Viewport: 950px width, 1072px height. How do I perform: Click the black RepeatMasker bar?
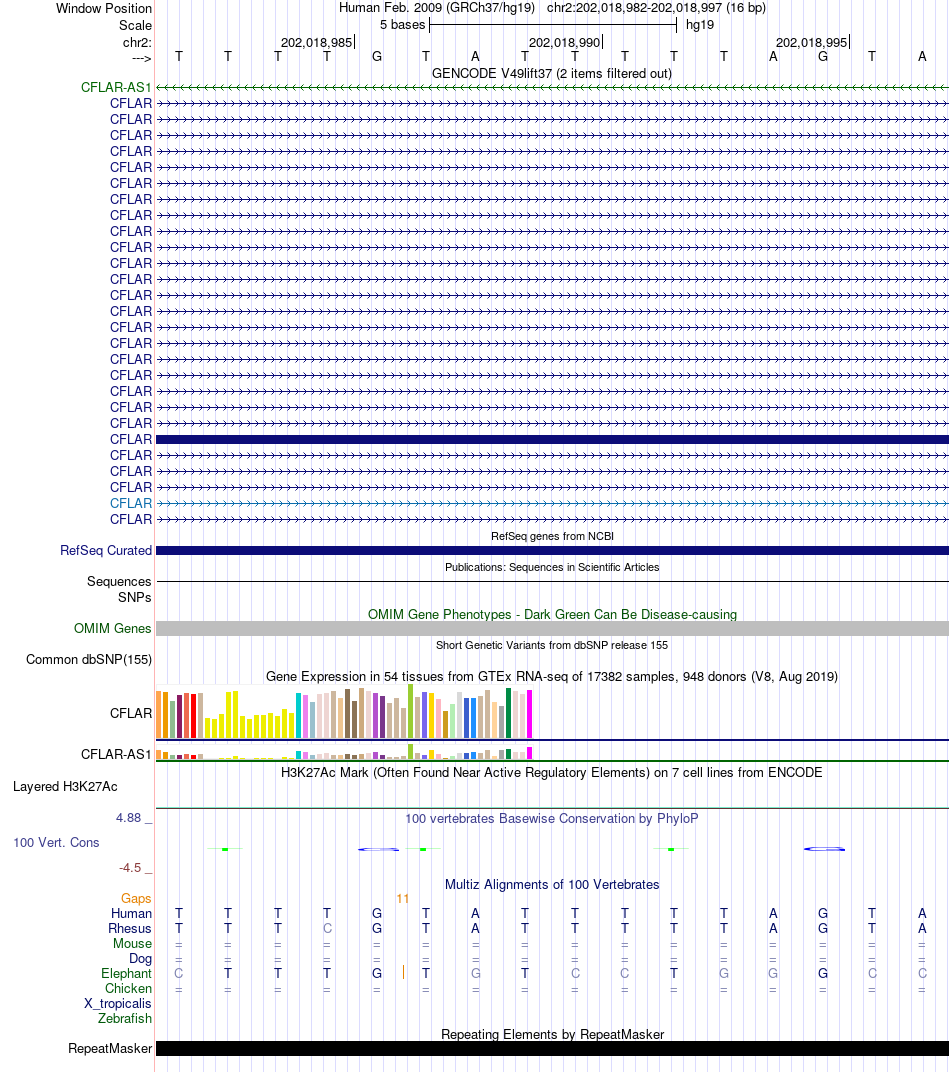click(x=552, y=1049)
